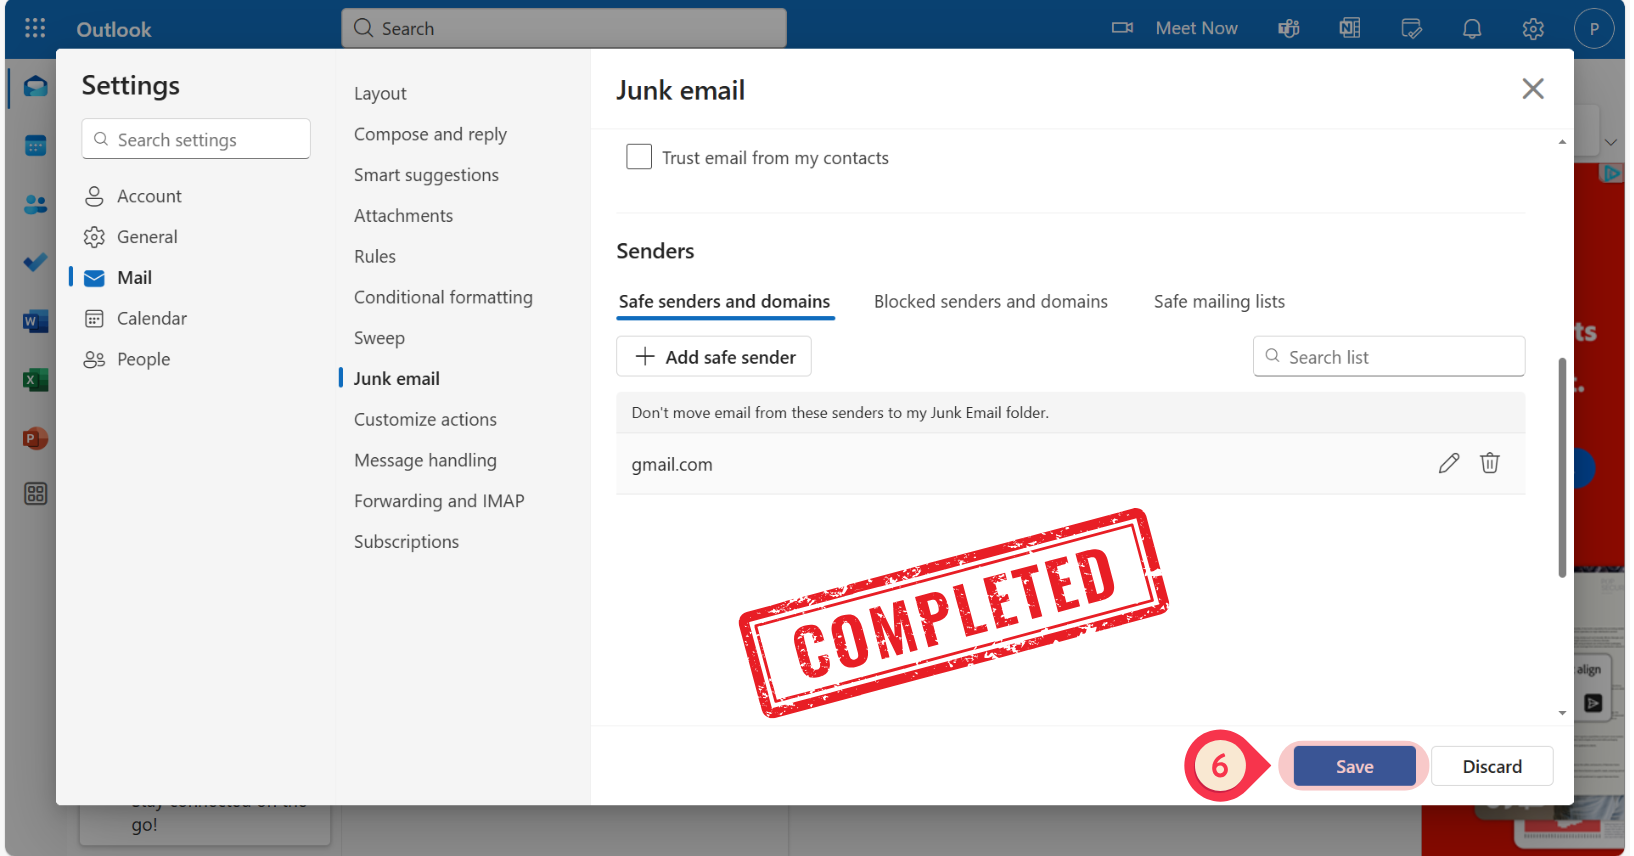Click the gmail.com list entry text
The width and height of the screenshot is (1634, 856).
(x=672, y=464)
